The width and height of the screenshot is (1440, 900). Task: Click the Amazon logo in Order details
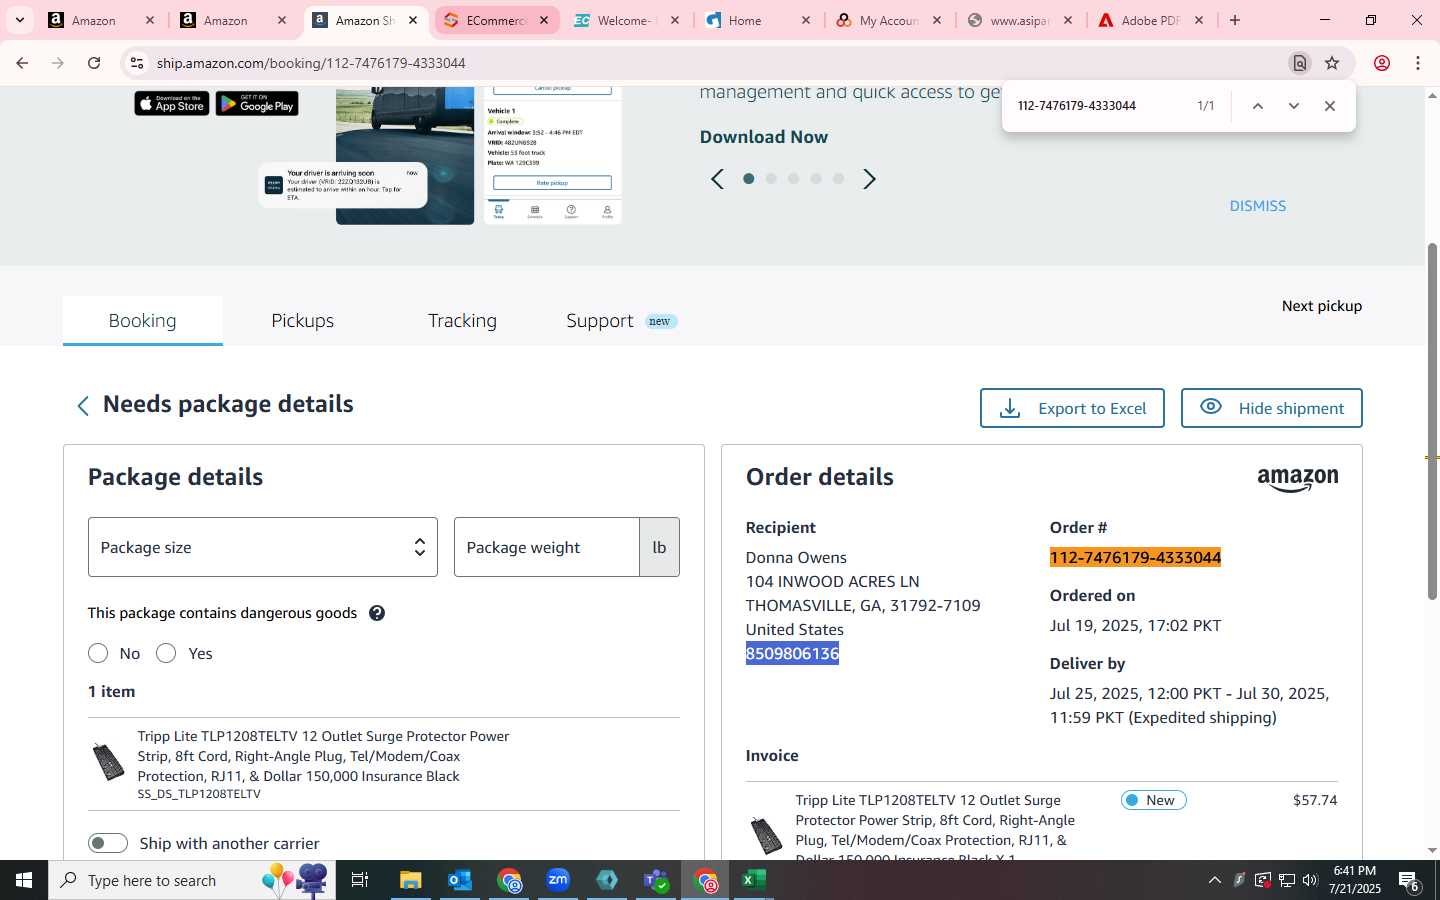[1298, 479]
